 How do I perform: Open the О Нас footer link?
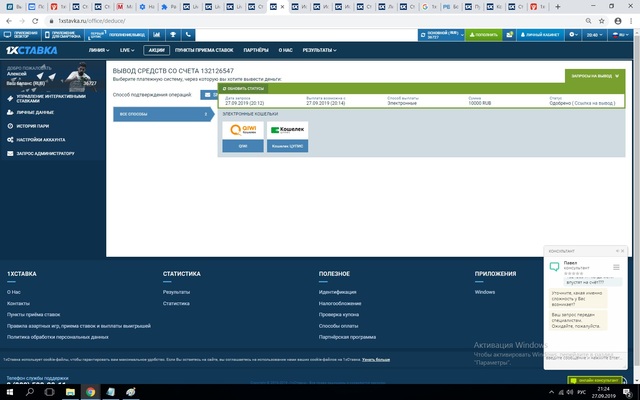[x=13, y=292]
